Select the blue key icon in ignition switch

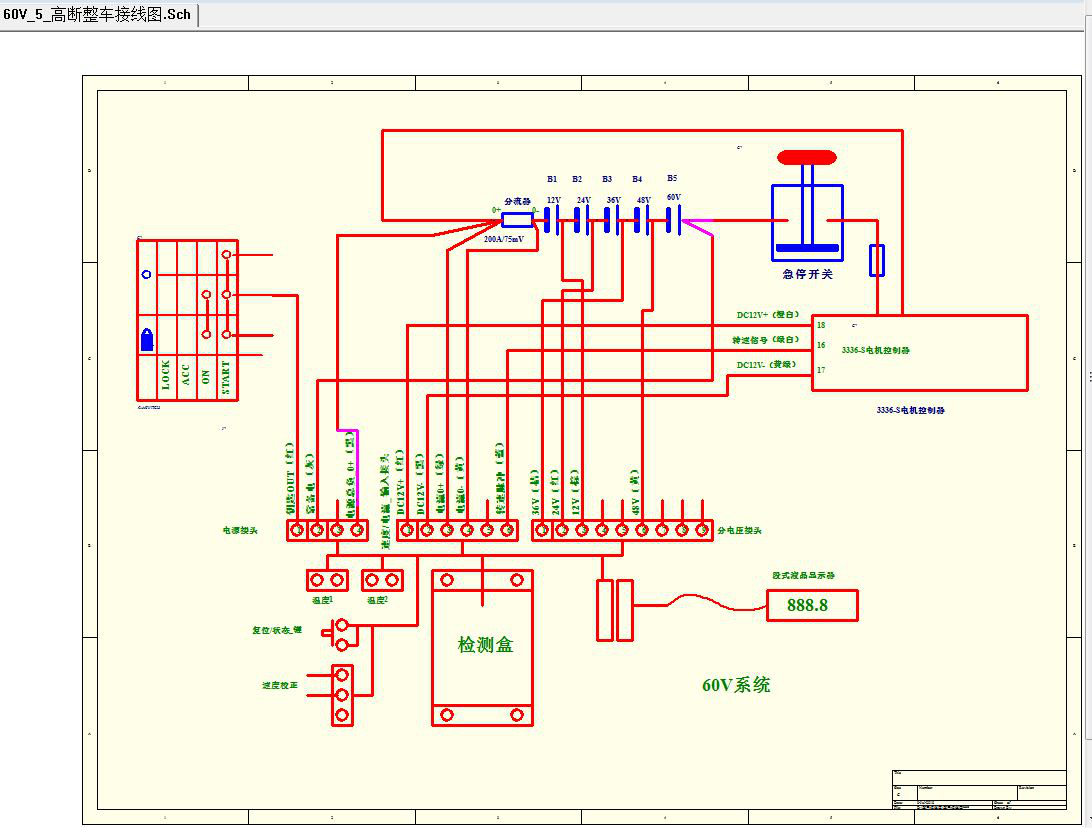point(147,340)
